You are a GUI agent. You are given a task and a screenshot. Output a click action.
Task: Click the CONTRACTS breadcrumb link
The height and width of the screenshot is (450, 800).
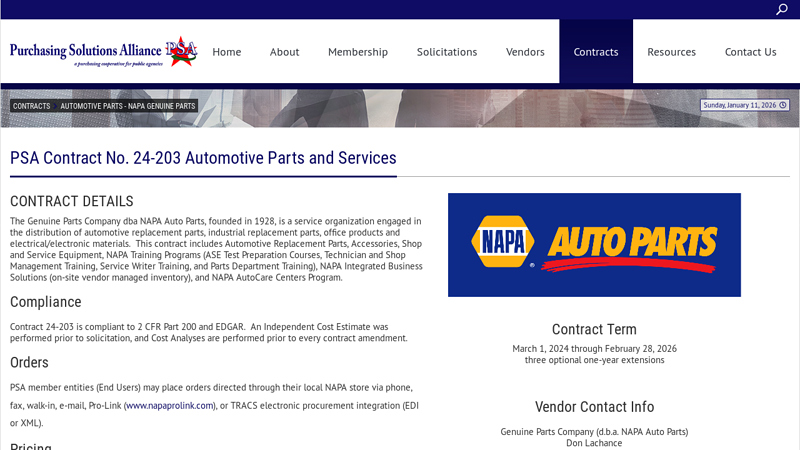coord(32,106)
